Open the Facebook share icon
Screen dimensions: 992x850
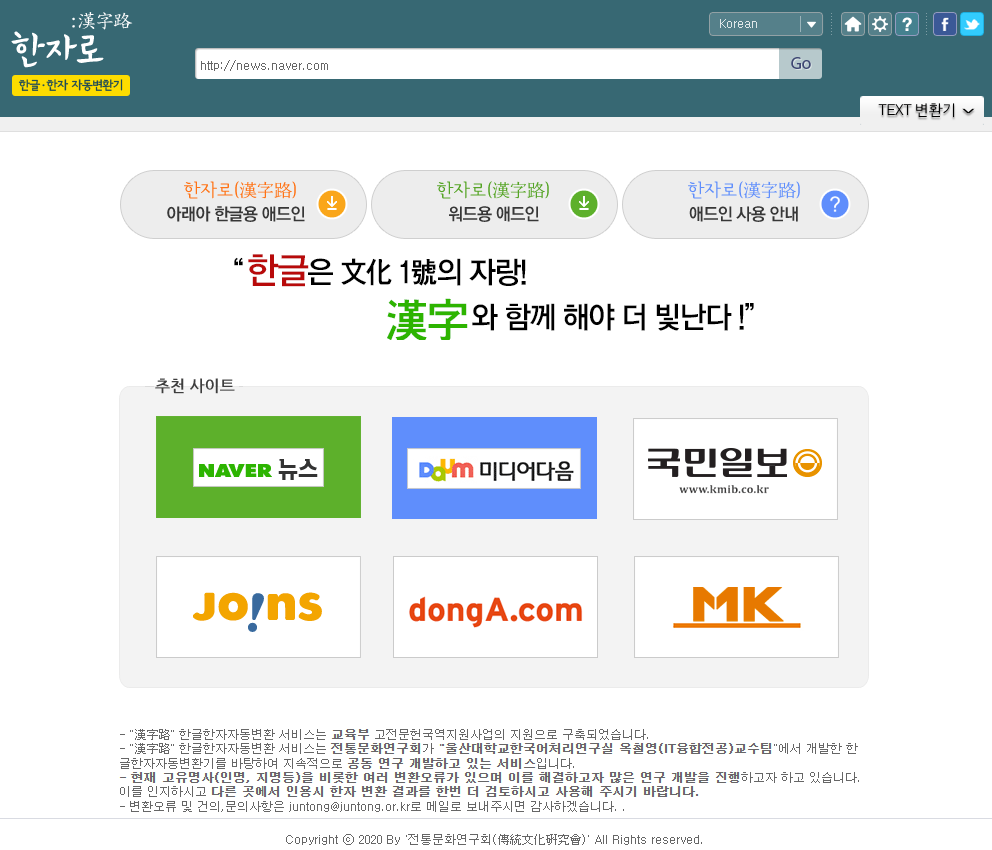tap(945, 25)
